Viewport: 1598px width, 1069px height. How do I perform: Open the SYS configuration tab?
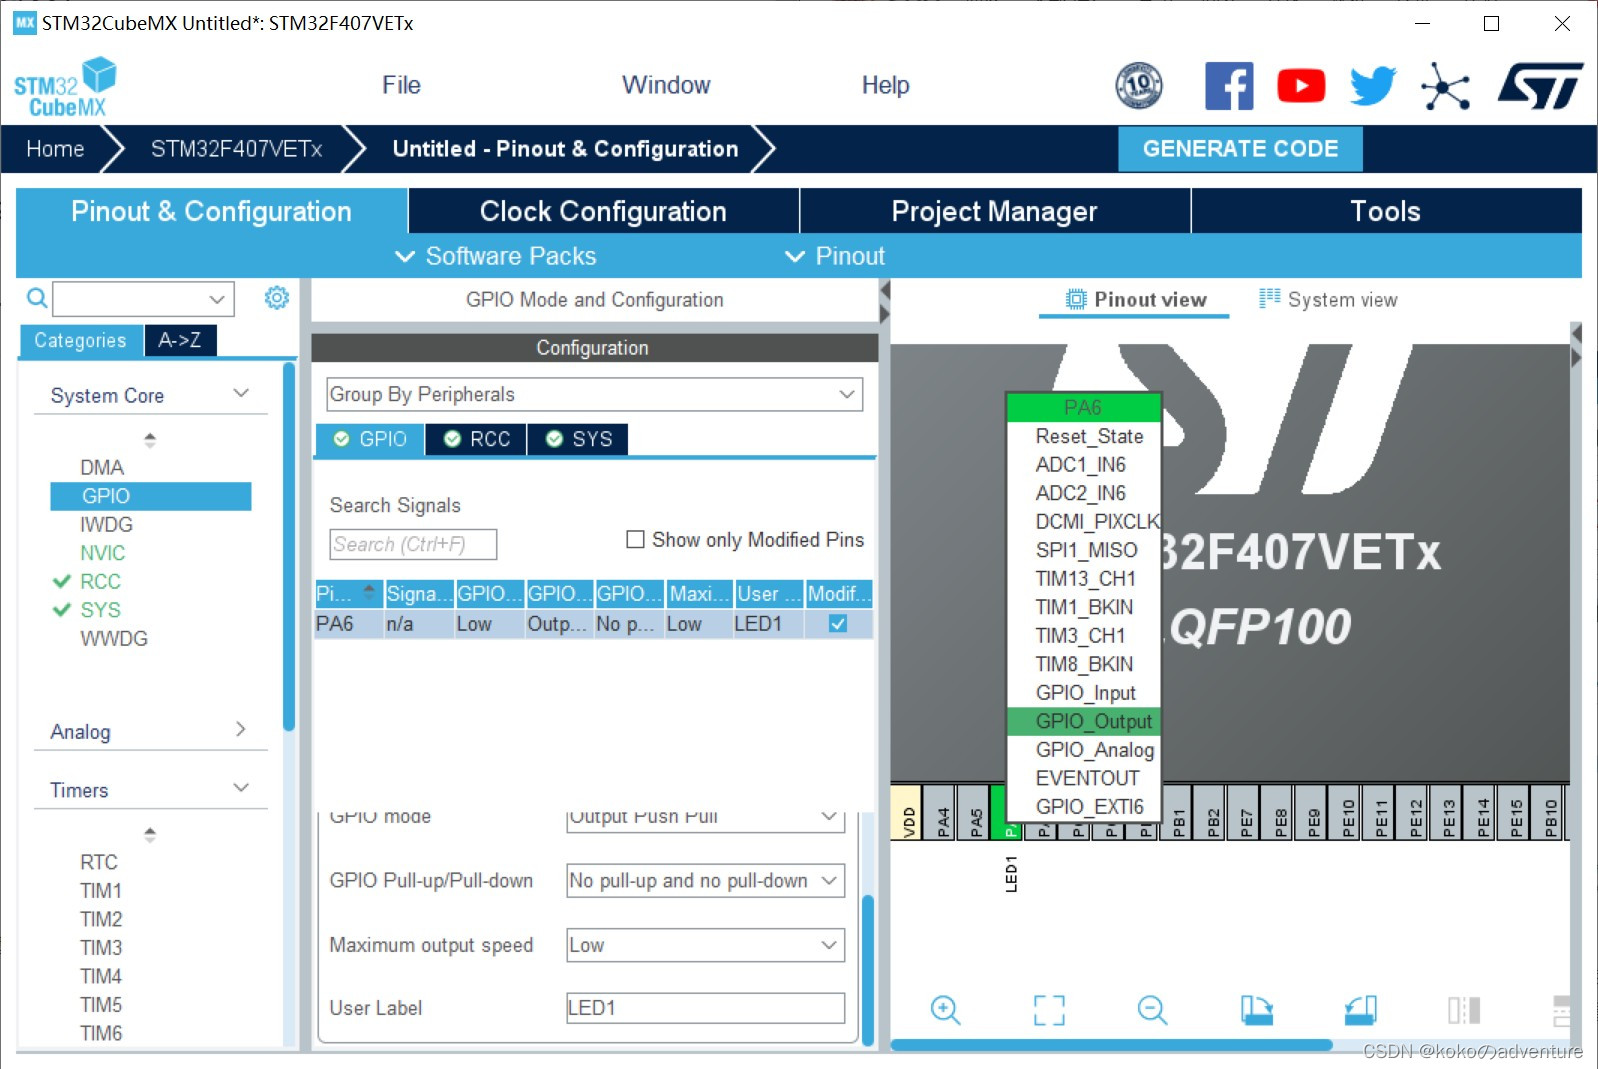click(x=579, y=439)
